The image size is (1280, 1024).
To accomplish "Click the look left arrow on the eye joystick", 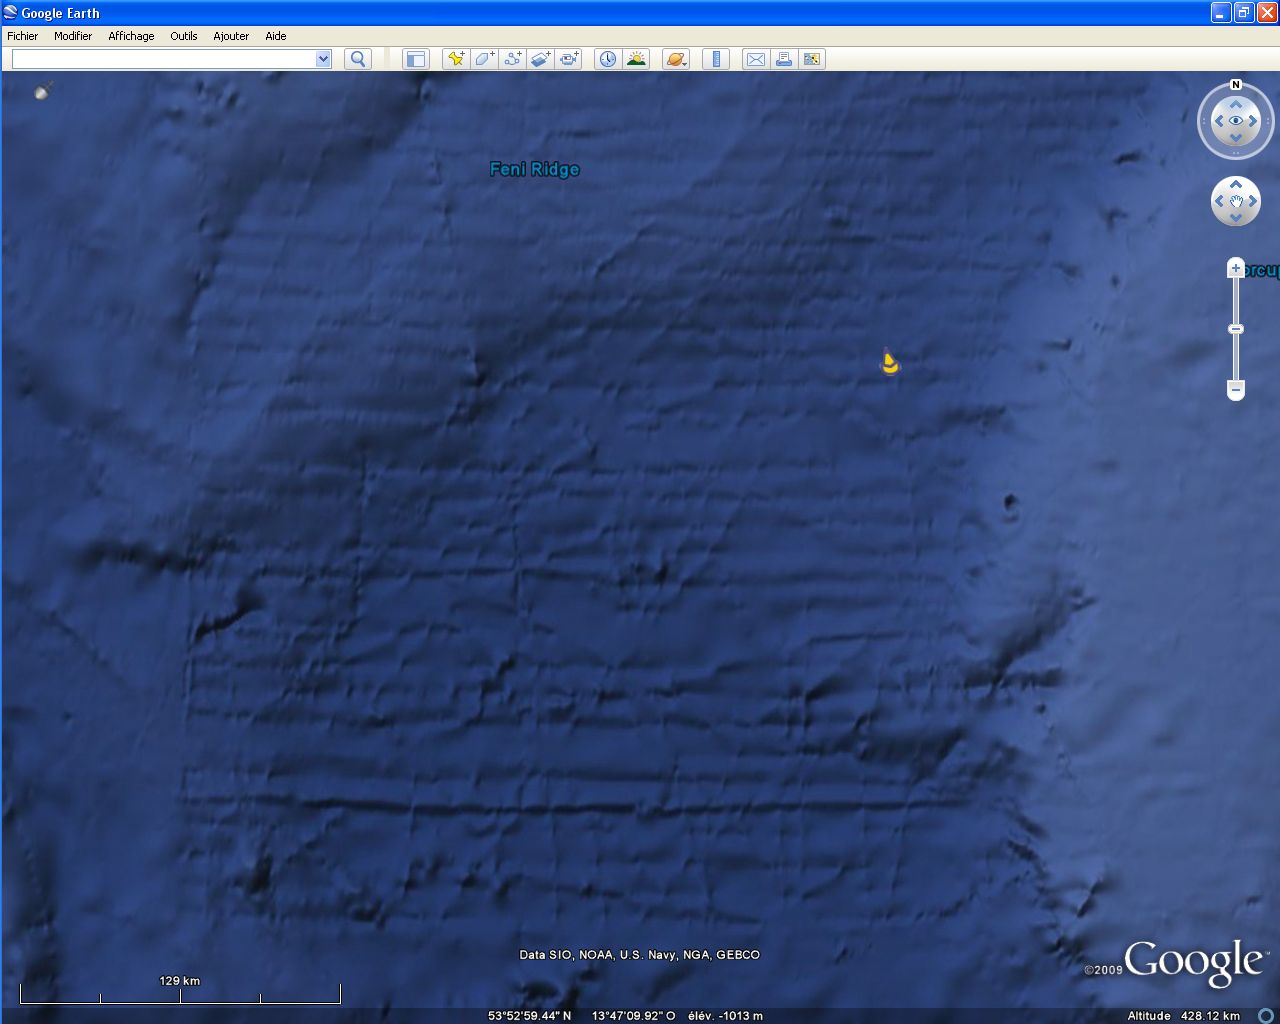I will coord(1219,121).
